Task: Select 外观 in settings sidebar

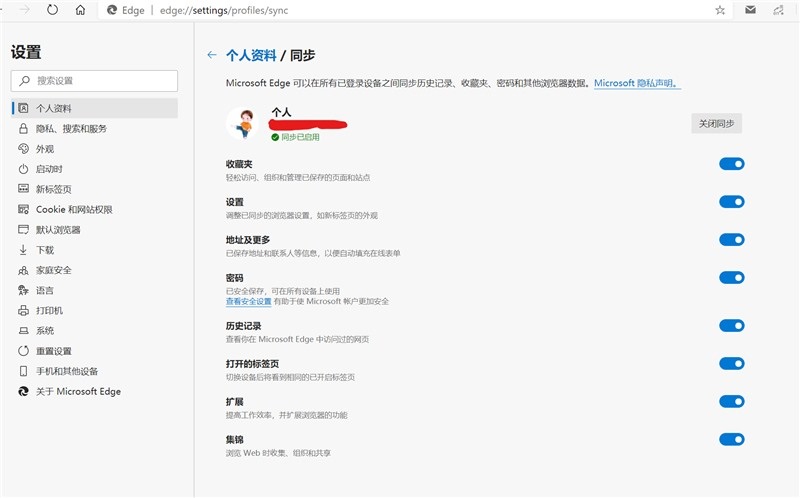Action: click(x=94, y=149)
